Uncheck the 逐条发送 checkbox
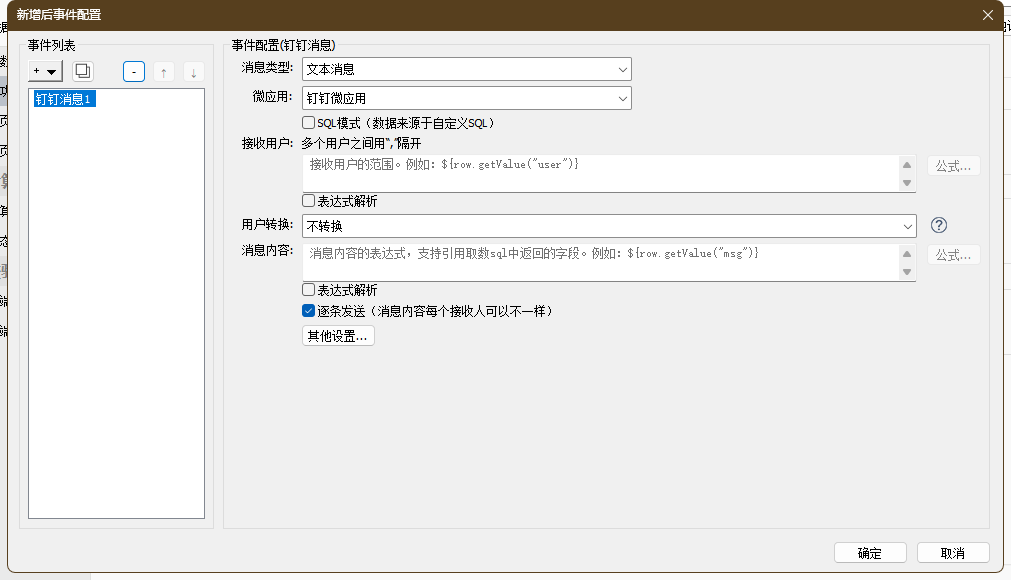The width and height of the screenshot is (1011, 580). [x=309, y=311]
